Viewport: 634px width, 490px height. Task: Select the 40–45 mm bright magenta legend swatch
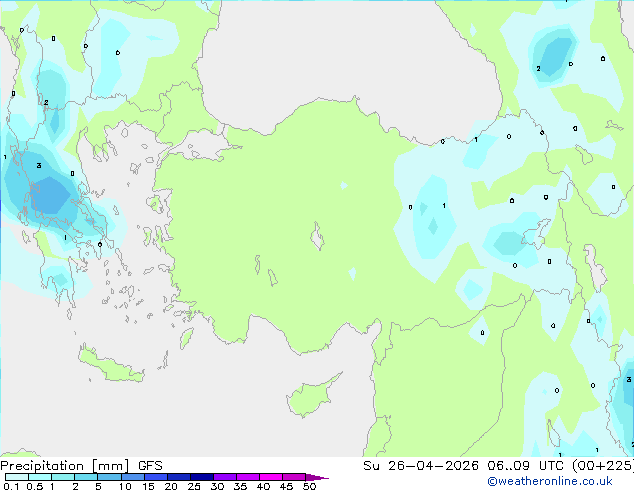(271, 477)
